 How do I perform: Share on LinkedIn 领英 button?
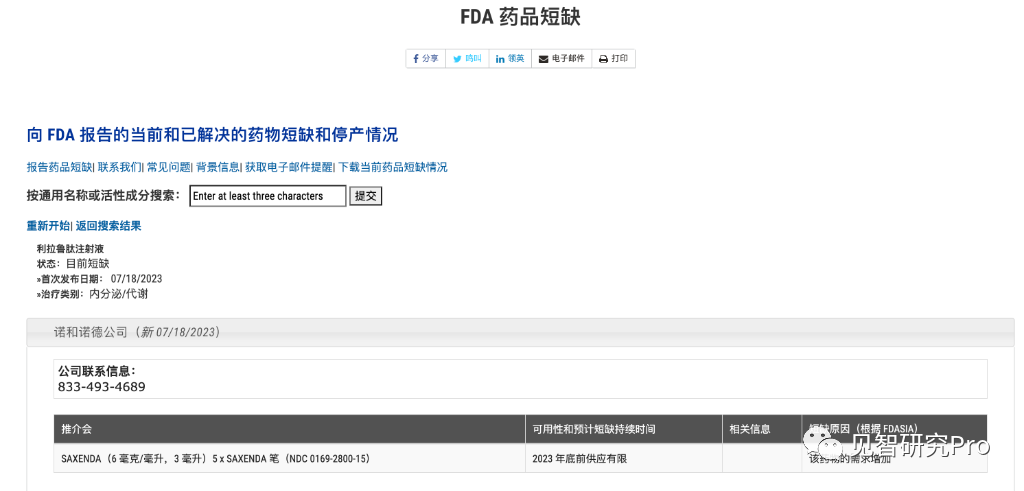(x=510, y=59)
